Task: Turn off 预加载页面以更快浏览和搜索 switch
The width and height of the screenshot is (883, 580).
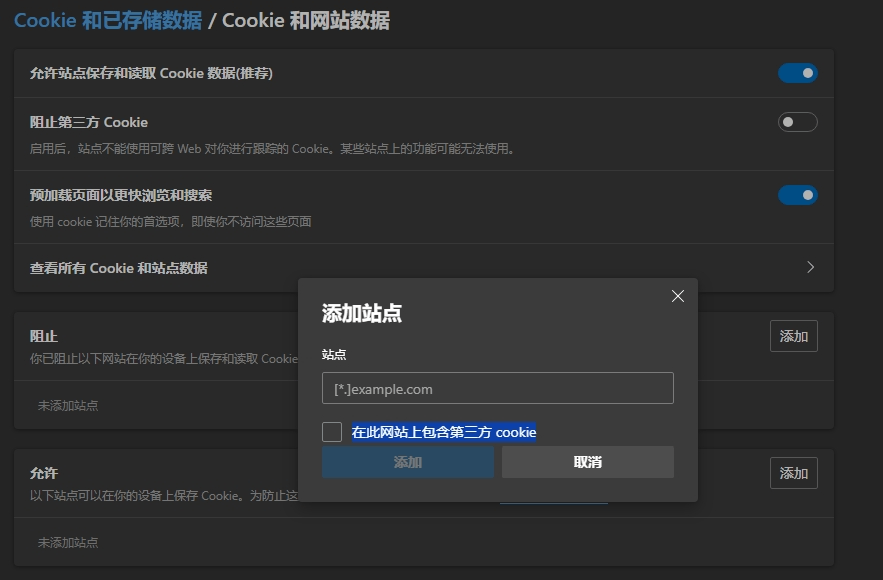Action: point(797,195)
